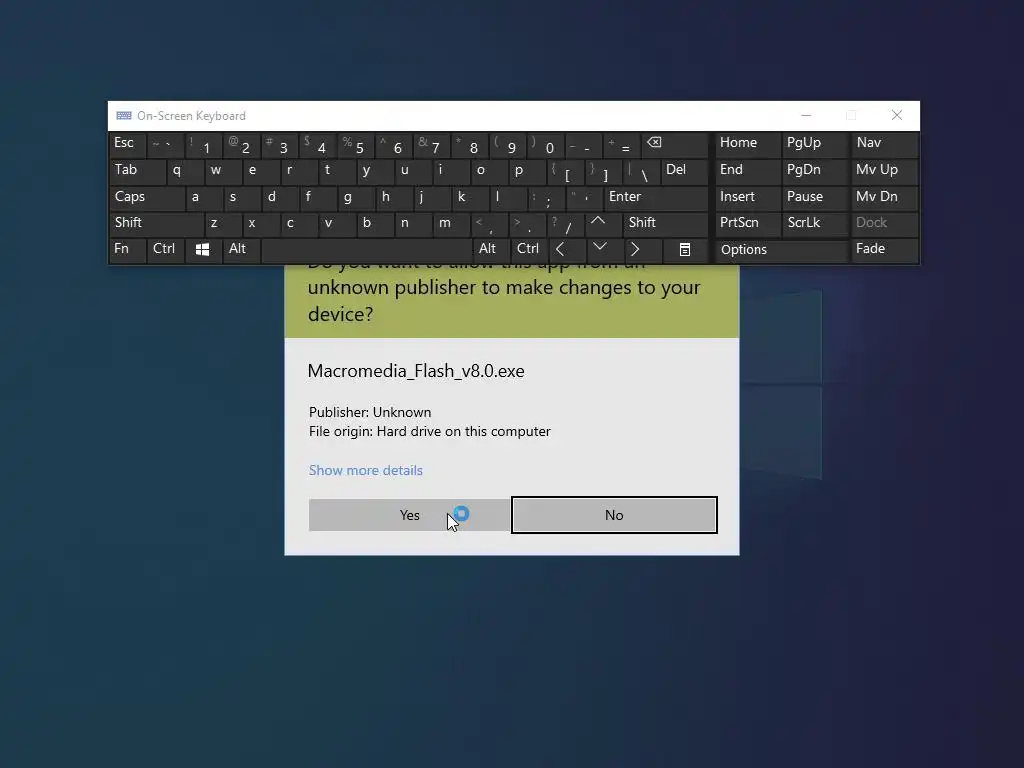Click the Insert key
Viewport: 1024px width, 768px height.
pos(748,198)
